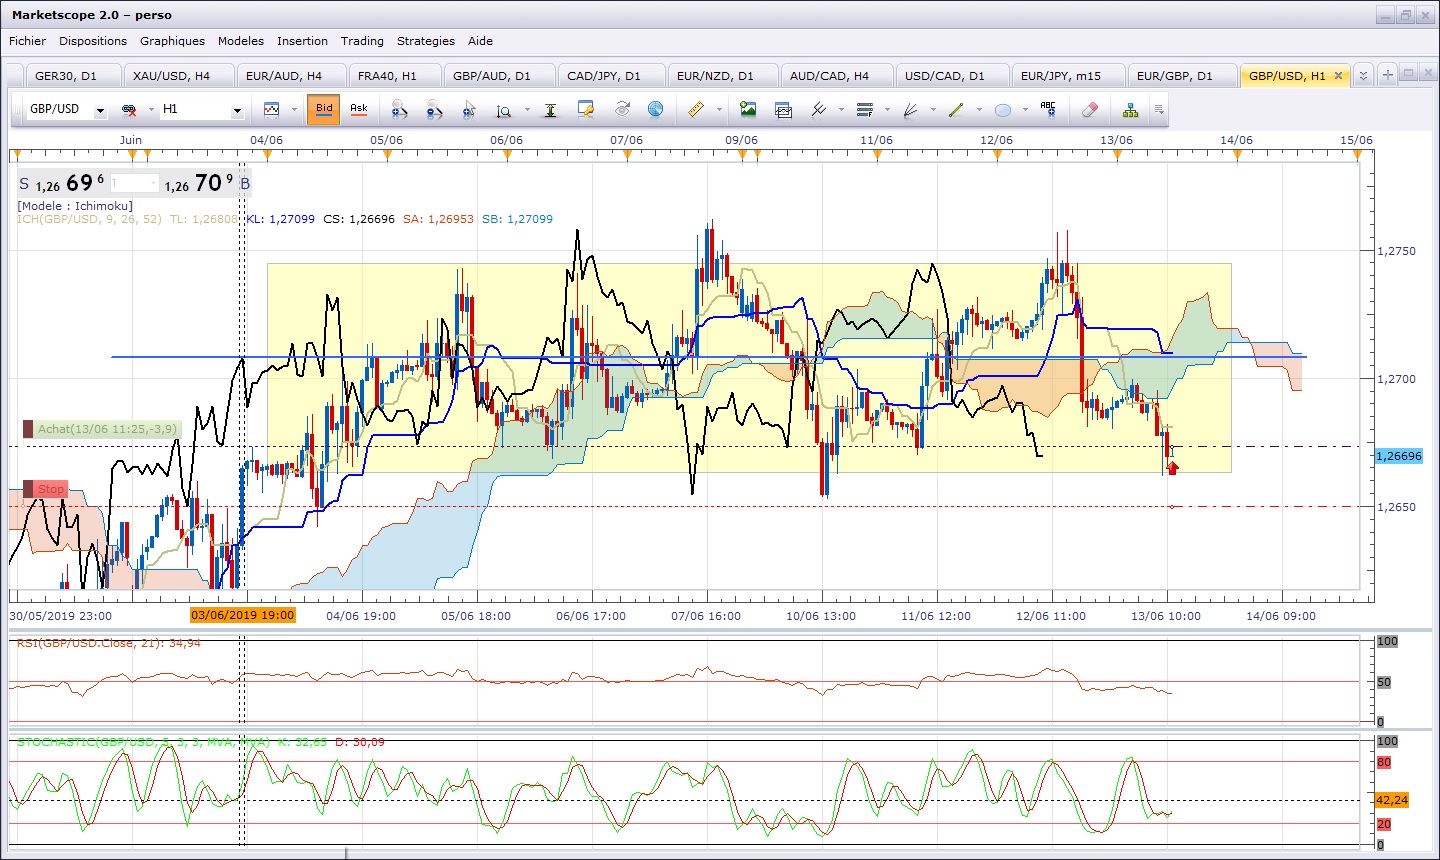Click the [Modele : Ichimoku] label
This screenshot has height=860, width=1440.
pos(75,206)
